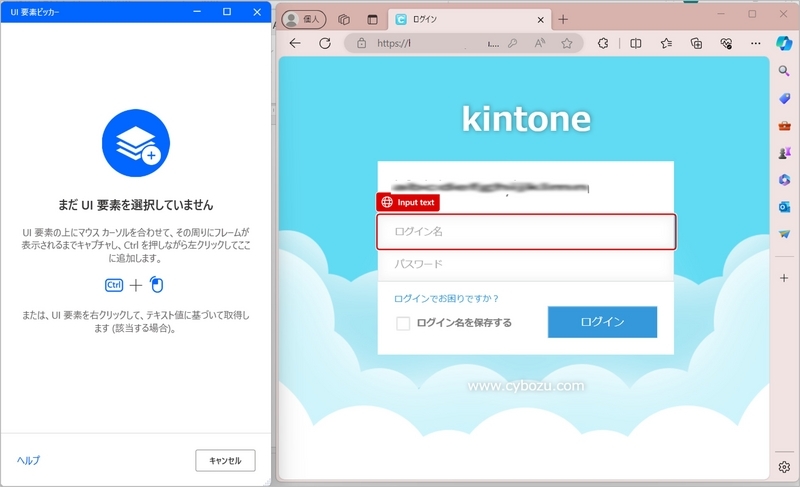
Task: Open the Extensions puzzle icon
Action: point(603,43)
